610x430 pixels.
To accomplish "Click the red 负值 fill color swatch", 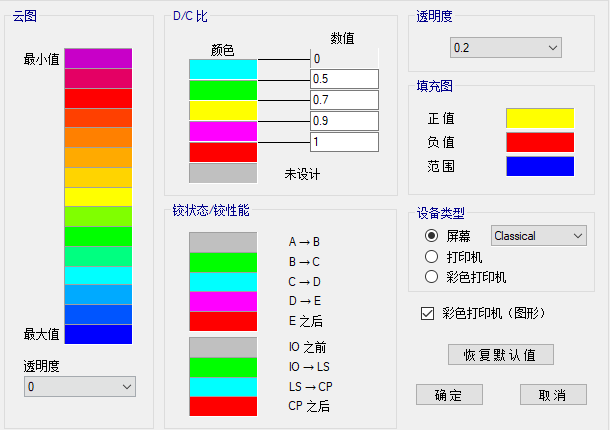I will point(540,142).
